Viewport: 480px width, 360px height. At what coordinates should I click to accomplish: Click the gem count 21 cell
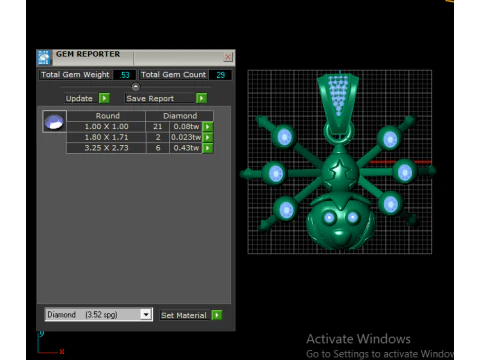click(158, 127)
